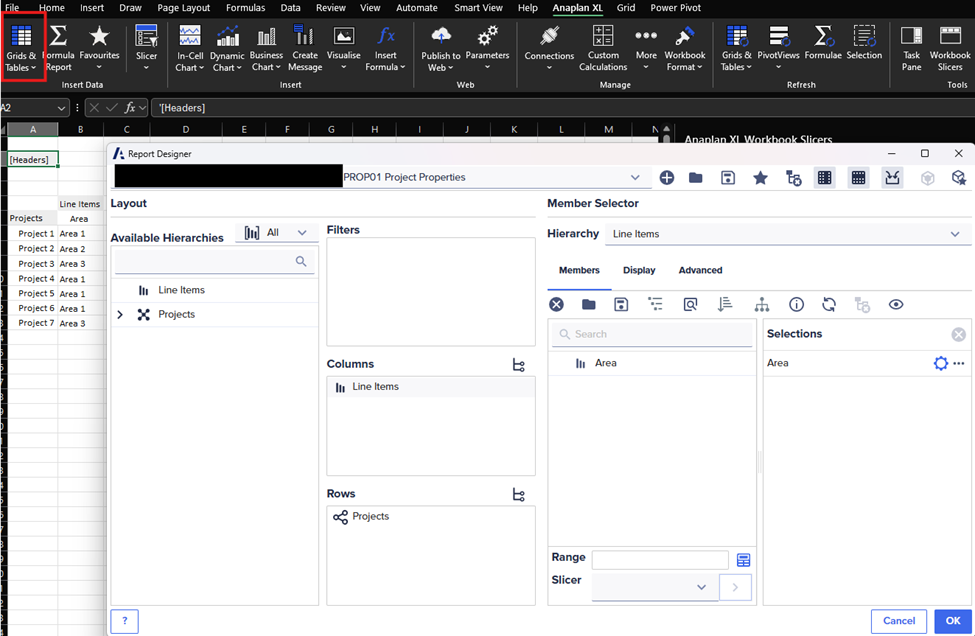Toggle the eye preview icon in Member Selector
This screenshot has height=636, width=975.
click(x=895, y=304)
